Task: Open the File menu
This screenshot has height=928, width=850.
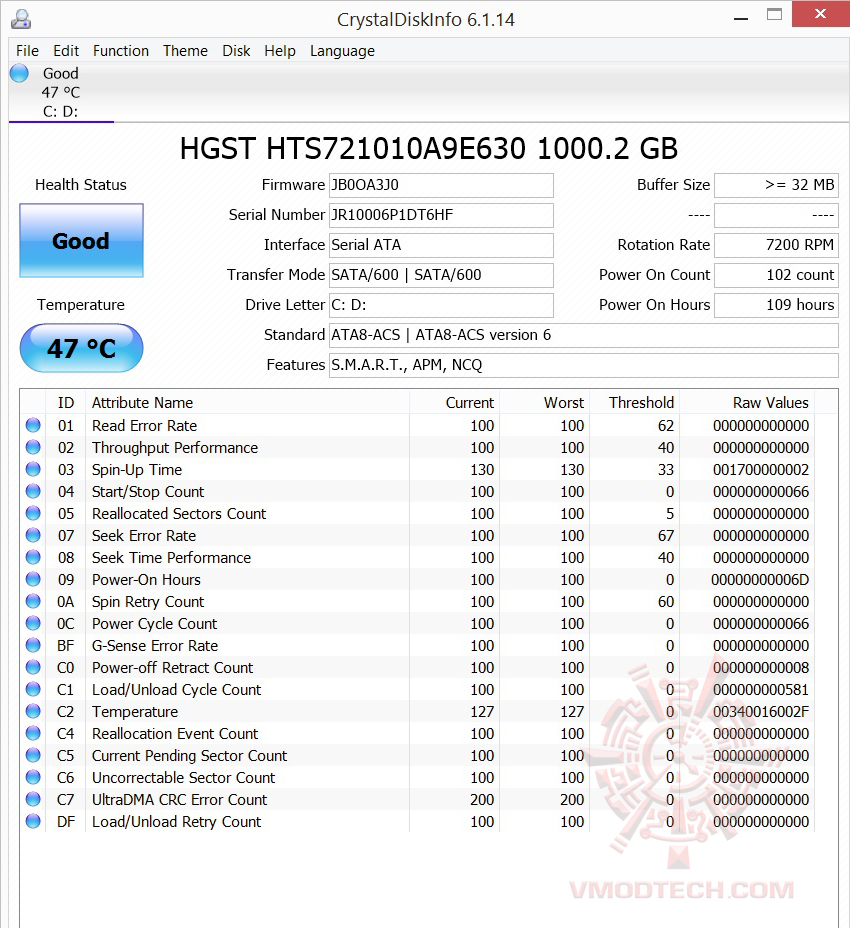Action: click(27, 51)
